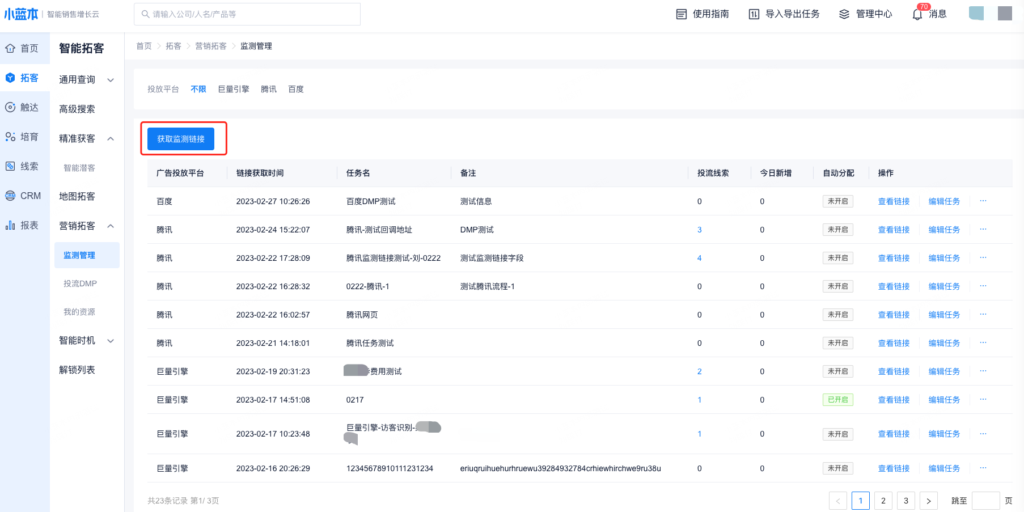Viewport: 1024px width, 512px height.
Task: Go to CRM icon in sidebar
Action: click(x=10, y=196)
